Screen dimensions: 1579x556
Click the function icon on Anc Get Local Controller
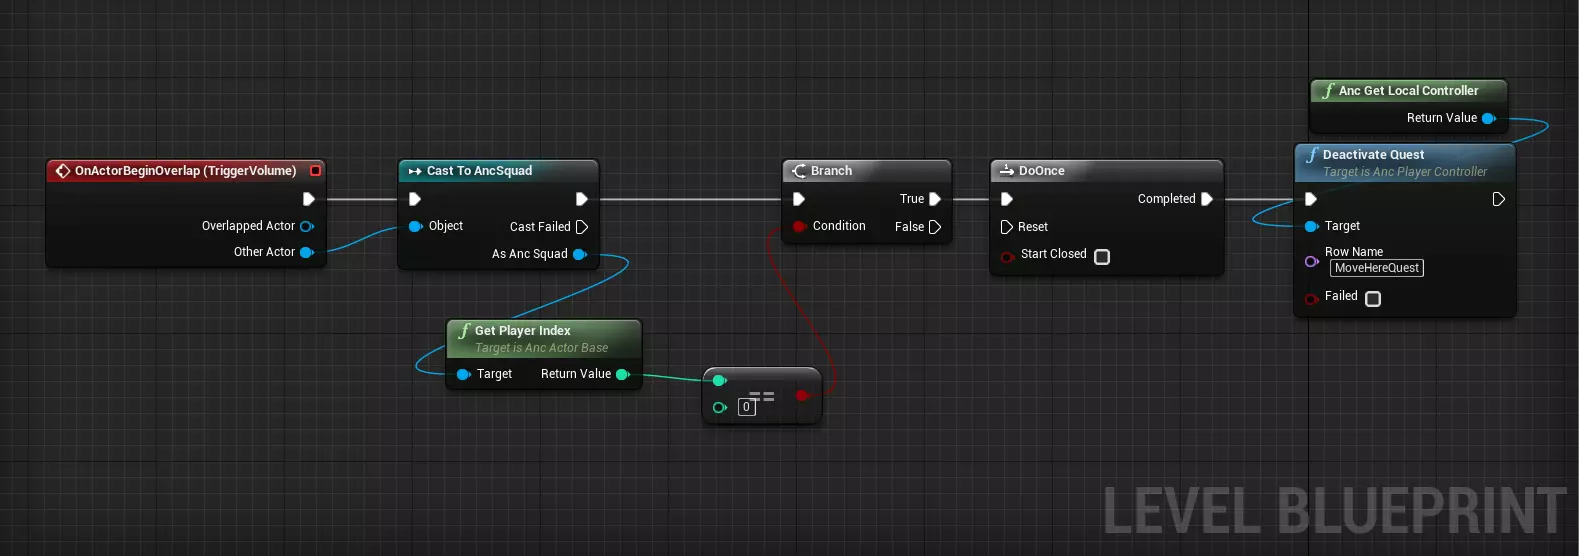coord(1328,91)
